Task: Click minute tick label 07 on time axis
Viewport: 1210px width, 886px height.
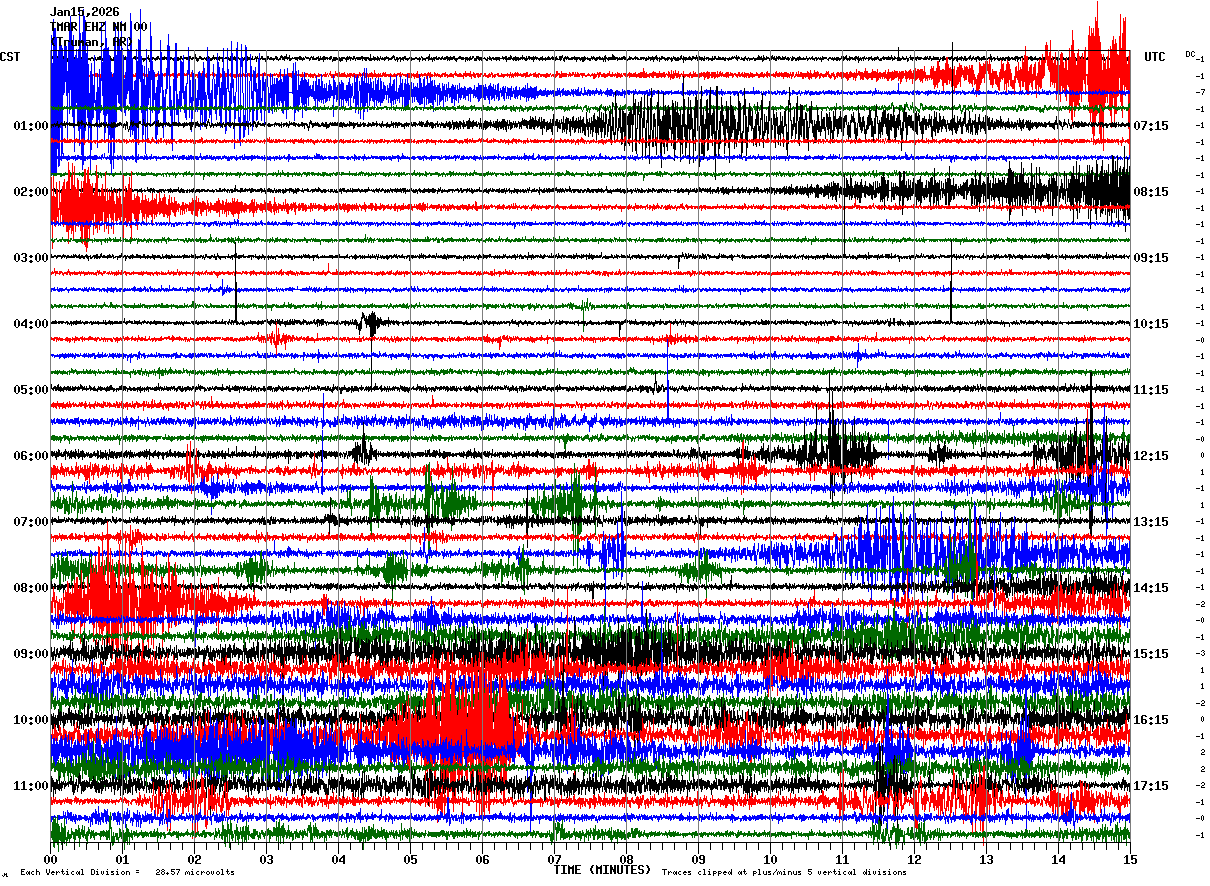Action: click(x=555, y=859)
